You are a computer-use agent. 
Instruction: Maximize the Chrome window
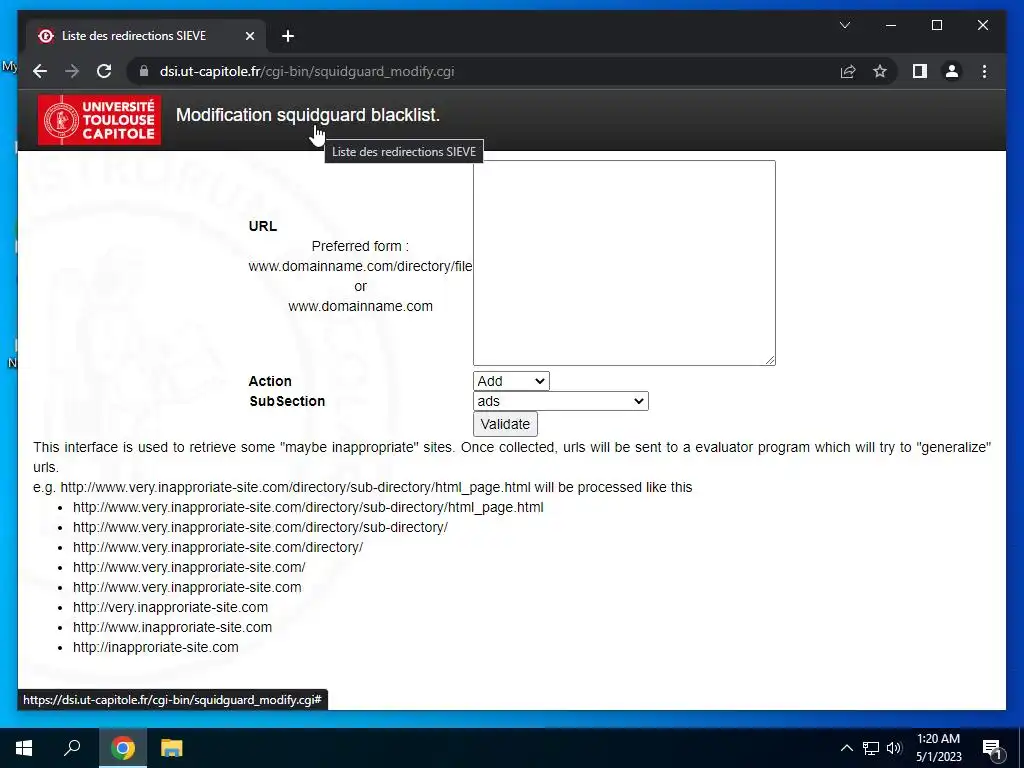(x=936, y=25)
